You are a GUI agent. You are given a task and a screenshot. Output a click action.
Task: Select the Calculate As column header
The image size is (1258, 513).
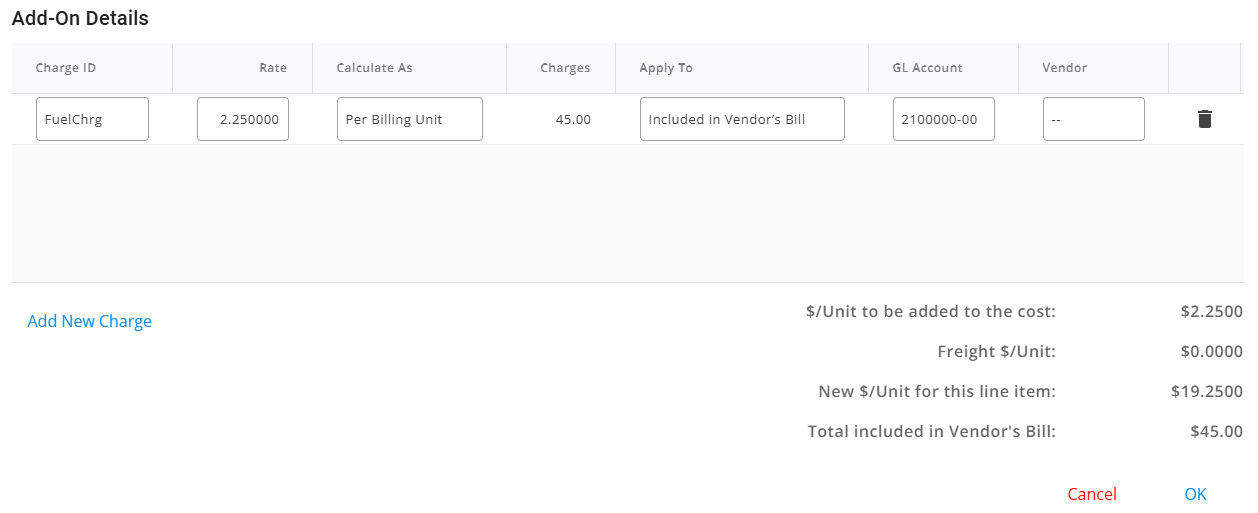[x=375, y=68]
